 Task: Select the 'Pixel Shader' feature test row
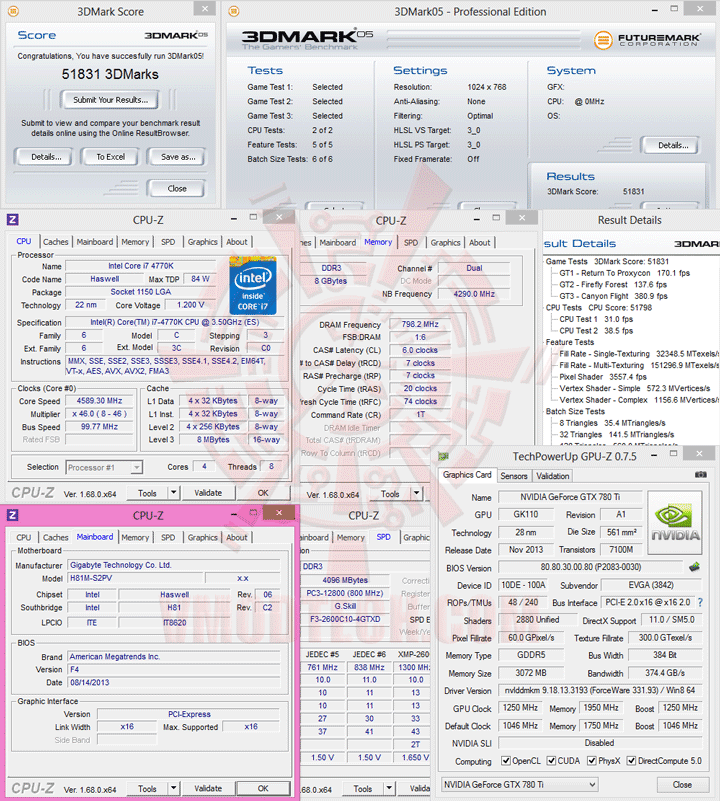[602, 376]
